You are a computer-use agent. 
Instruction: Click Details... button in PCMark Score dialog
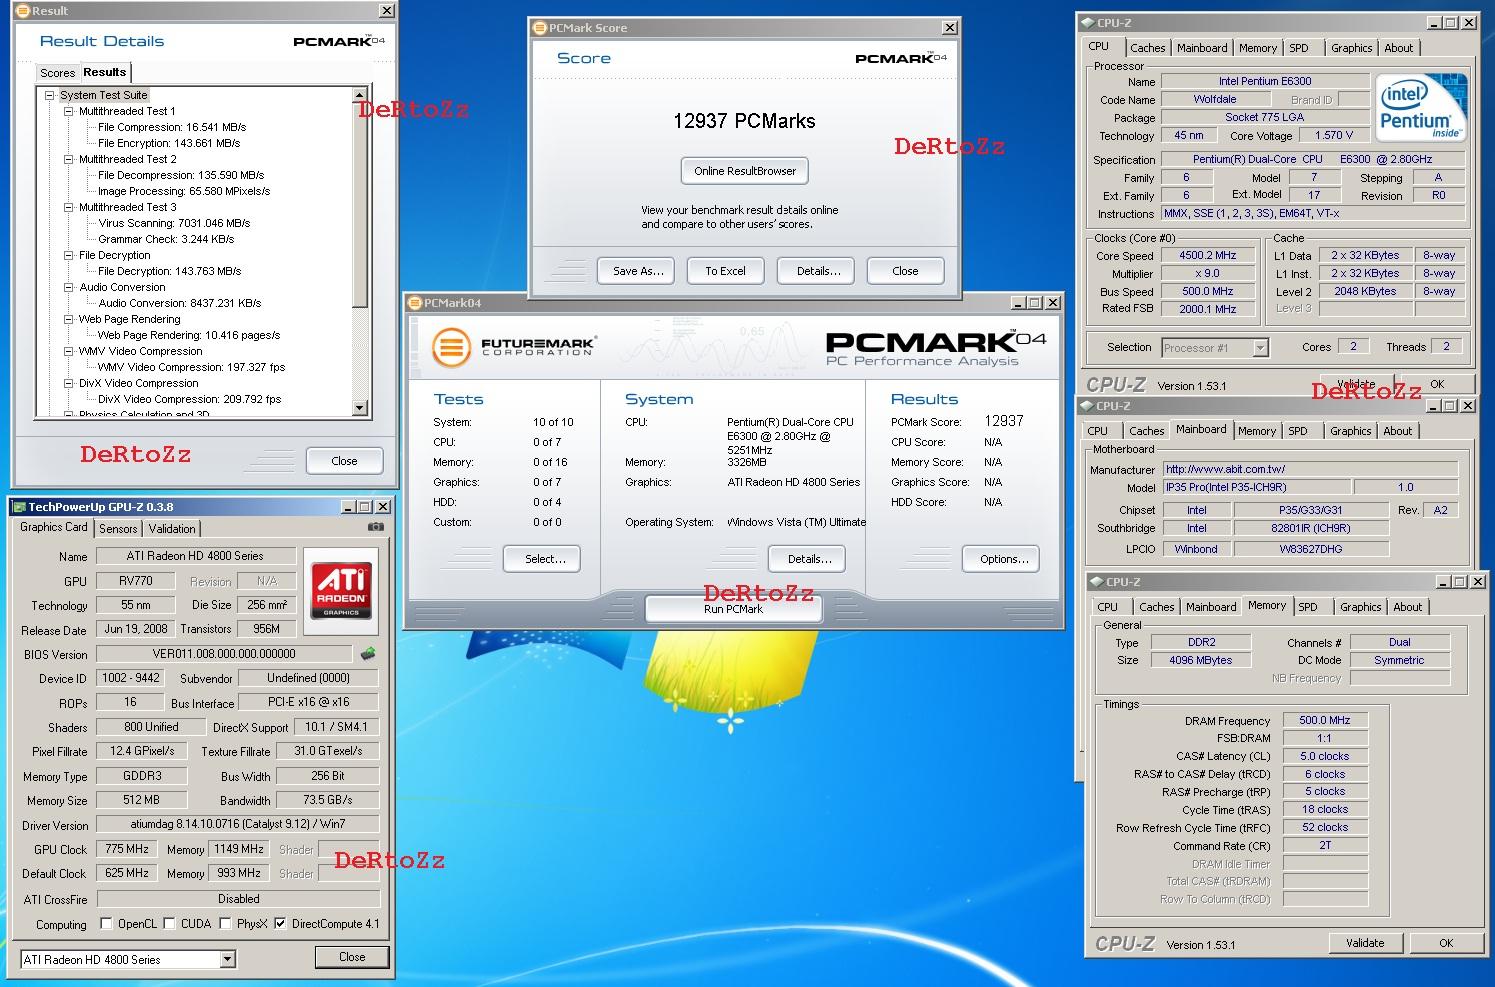pos(818,271)
